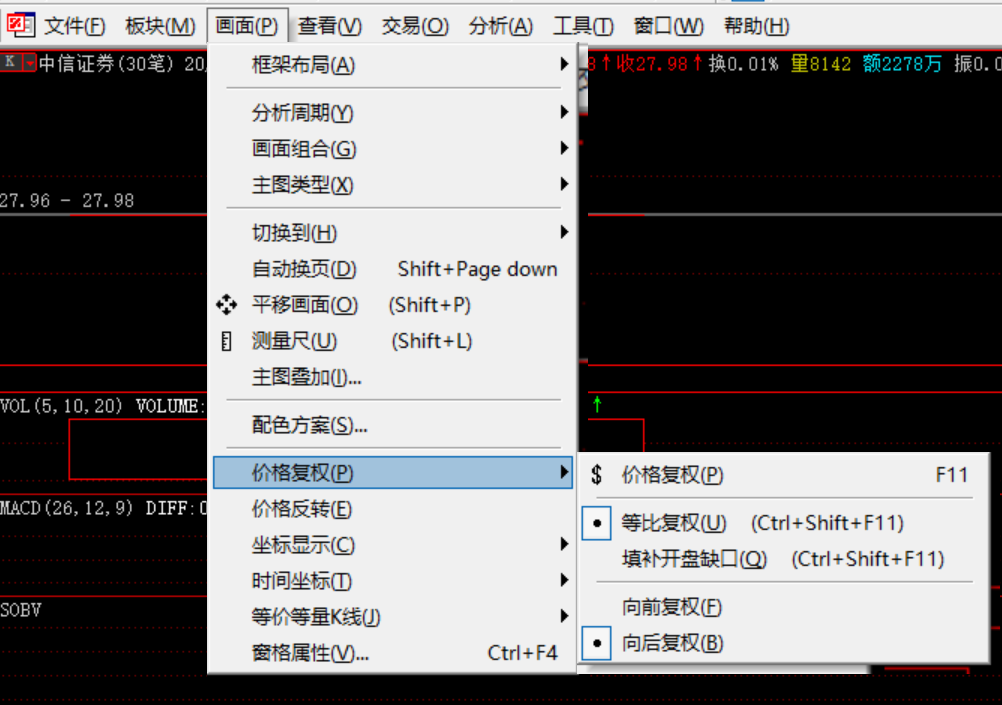
Task: Expand the 等价等量K线(J) submenu
Action: (x=393, y=617)
